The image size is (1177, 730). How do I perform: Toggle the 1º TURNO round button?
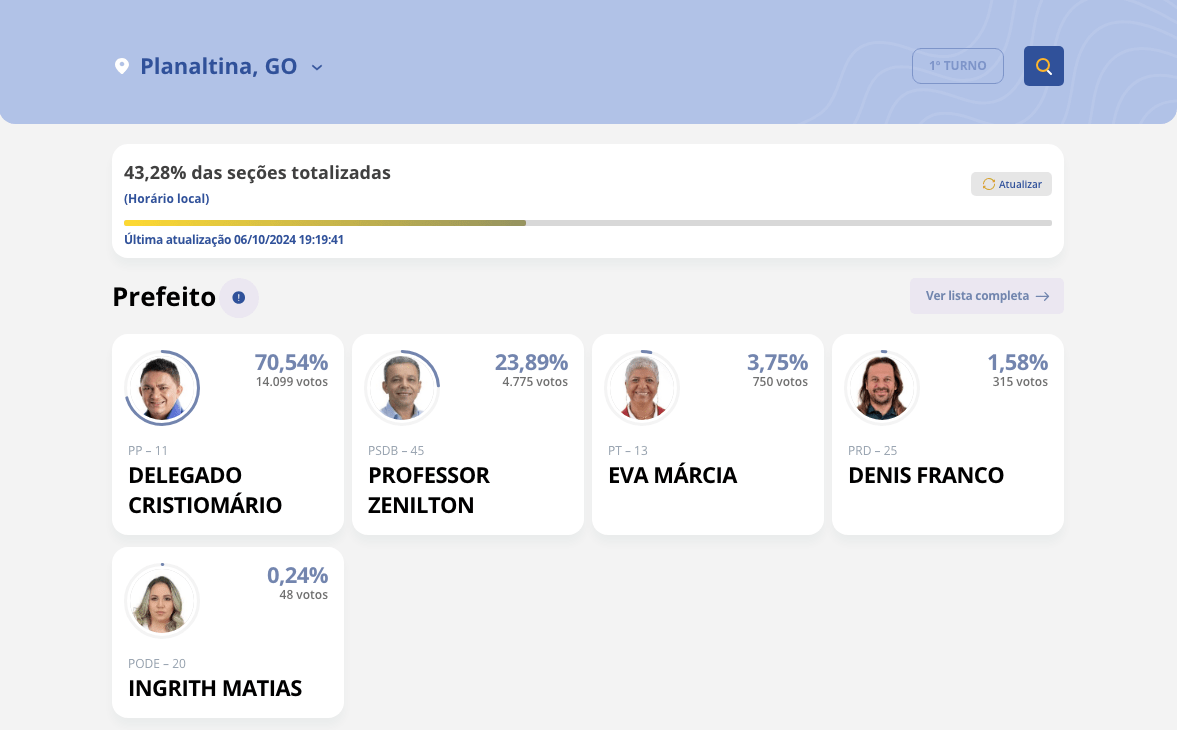click(957, 66)
